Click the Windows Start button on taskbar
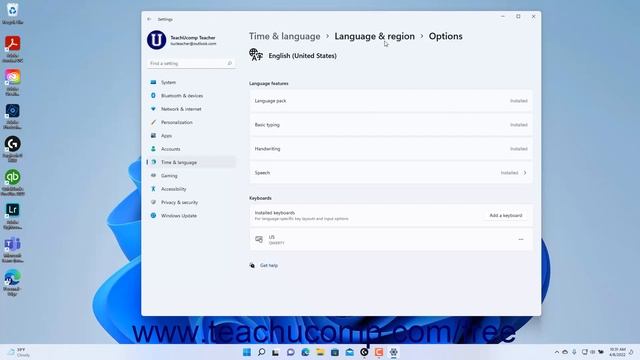This screenshot has height=360, width=640. pyautogui.click(x=247, y=352)
